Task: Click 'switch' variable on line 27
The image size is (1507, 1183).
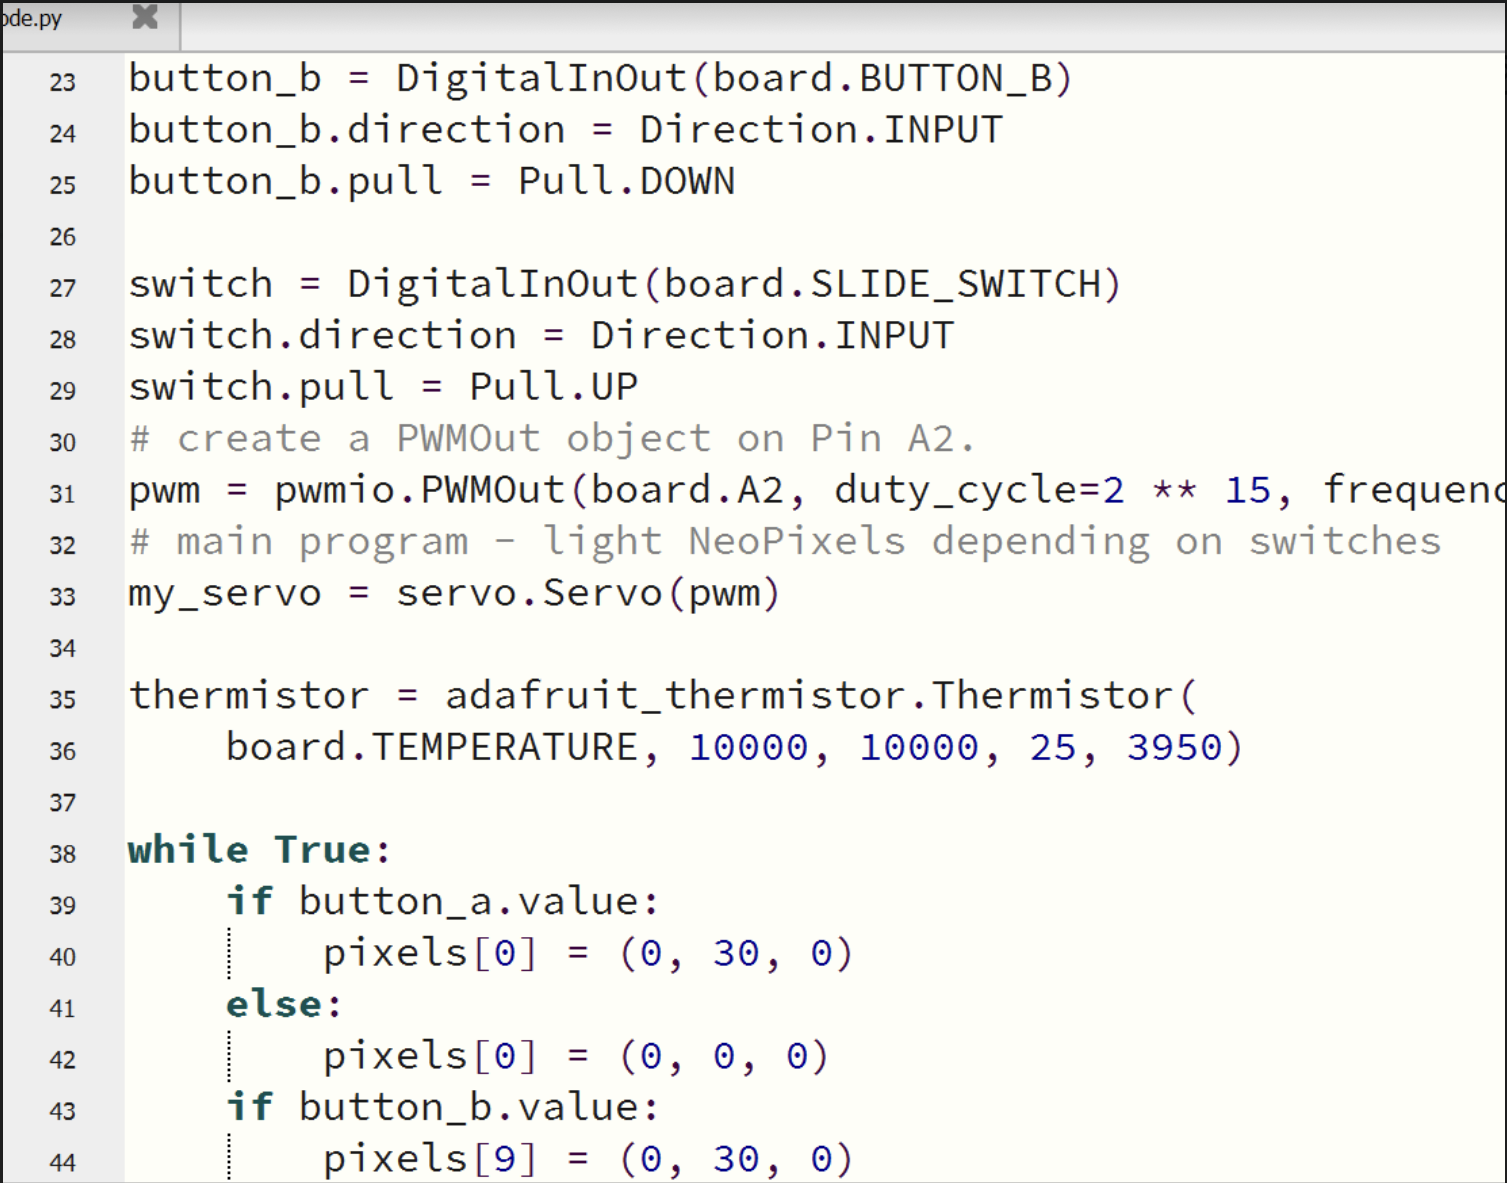Action: pos(200,284)
